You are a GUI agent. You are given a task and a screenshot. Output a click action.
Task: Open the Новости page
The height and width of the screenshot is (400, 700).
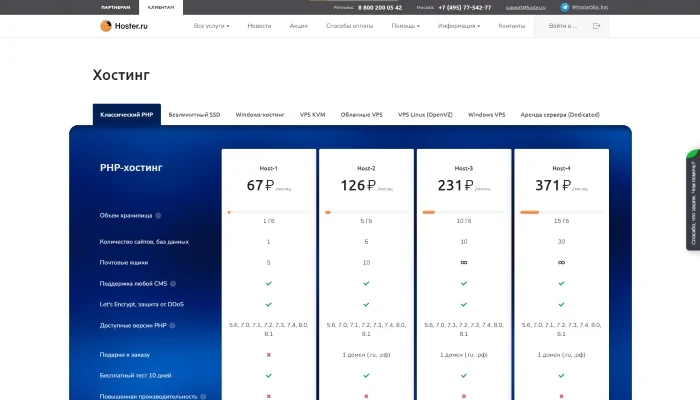coord(259,26)
